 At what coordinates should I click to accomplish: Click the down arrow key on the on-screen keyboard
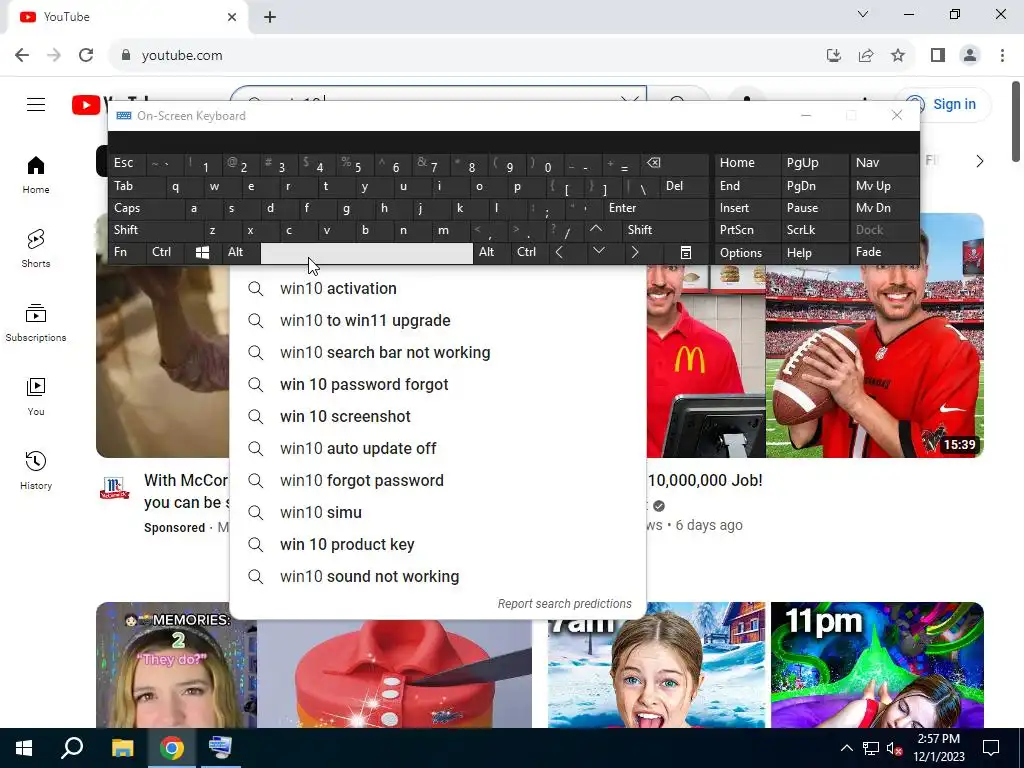[x=598, y=251]
